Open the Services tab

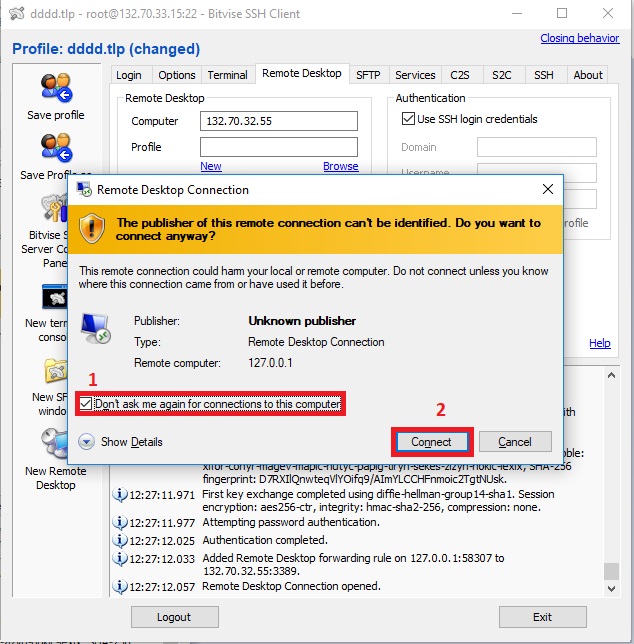point(415,75)
